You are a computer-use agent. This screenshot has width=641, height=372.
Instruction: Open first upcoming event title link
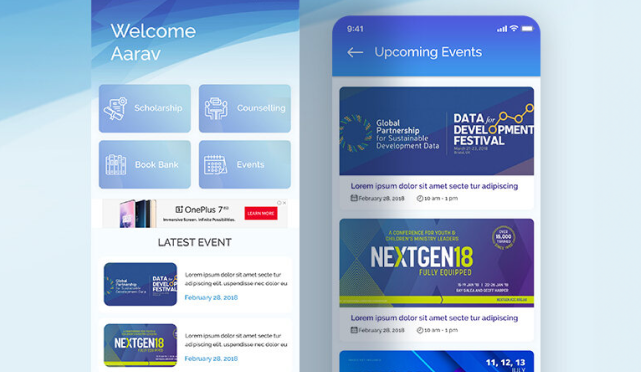434,186
